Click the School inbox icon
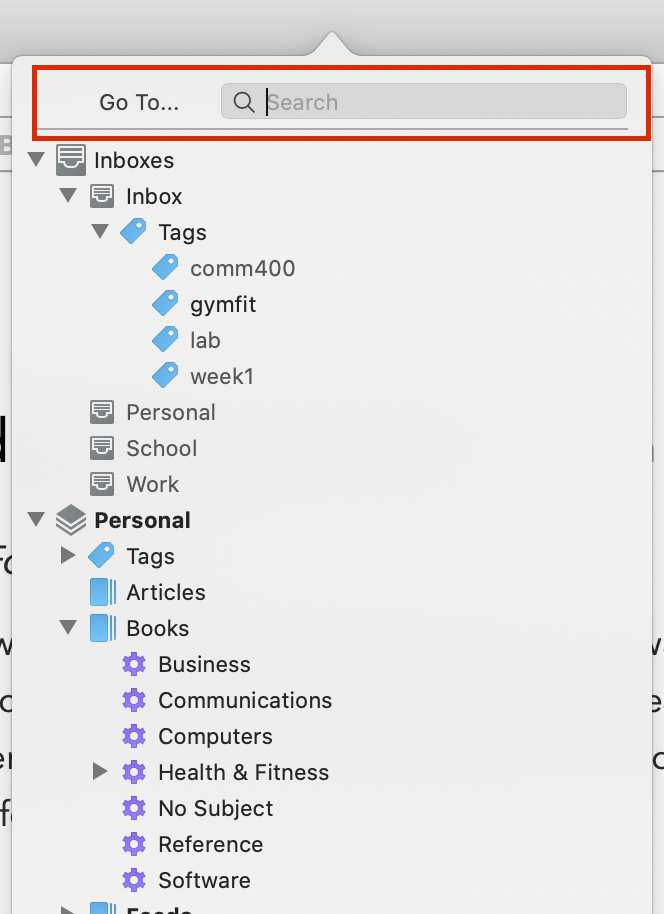 [102, 448]
